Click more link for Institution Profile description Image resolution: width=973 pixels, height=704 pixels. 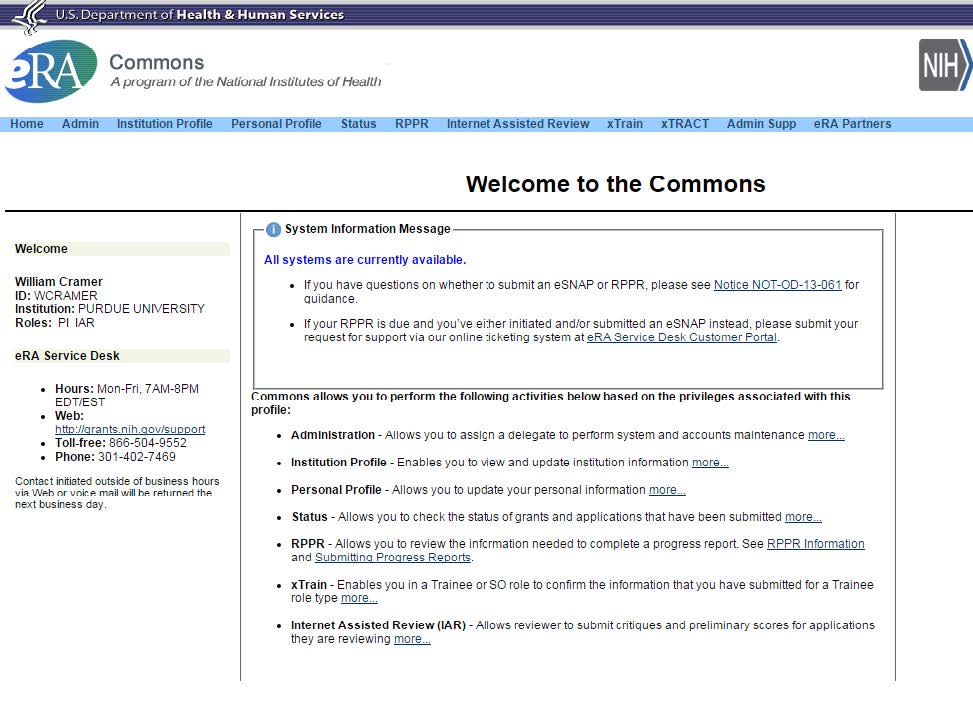click(x=710, y=462)
